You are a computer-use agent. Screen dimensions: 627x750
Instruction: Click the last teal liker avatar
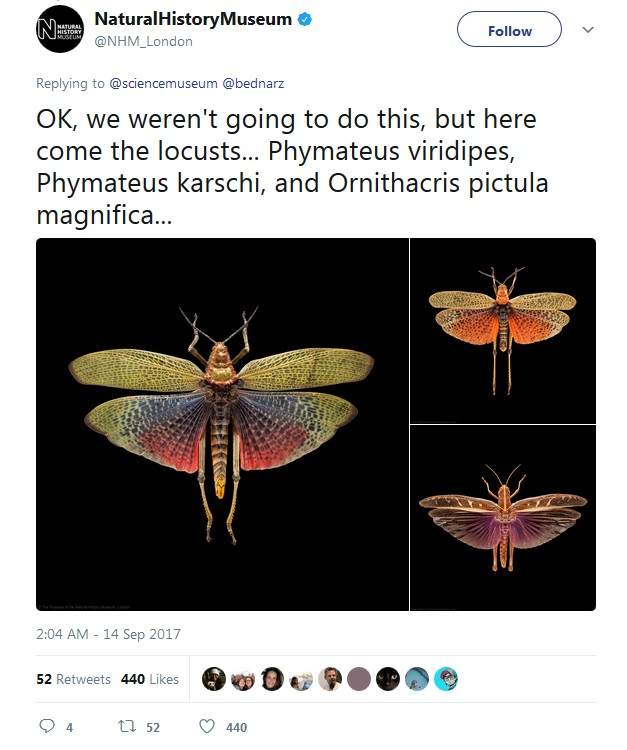click(447, 679)
